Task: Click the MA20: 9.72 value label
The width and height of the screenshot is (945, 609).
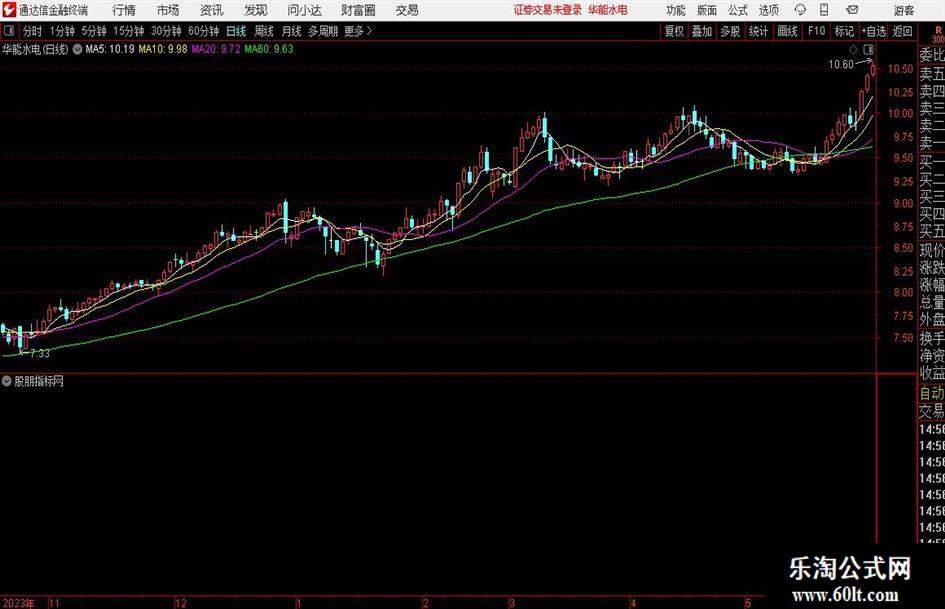Action: tap(216, 49)
